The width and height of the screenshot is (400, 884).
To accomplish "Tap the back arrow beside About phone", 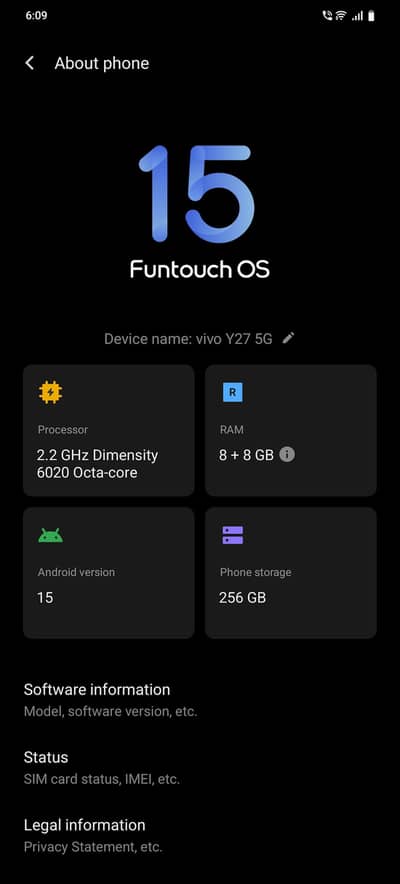I will [x=30, y=63].
